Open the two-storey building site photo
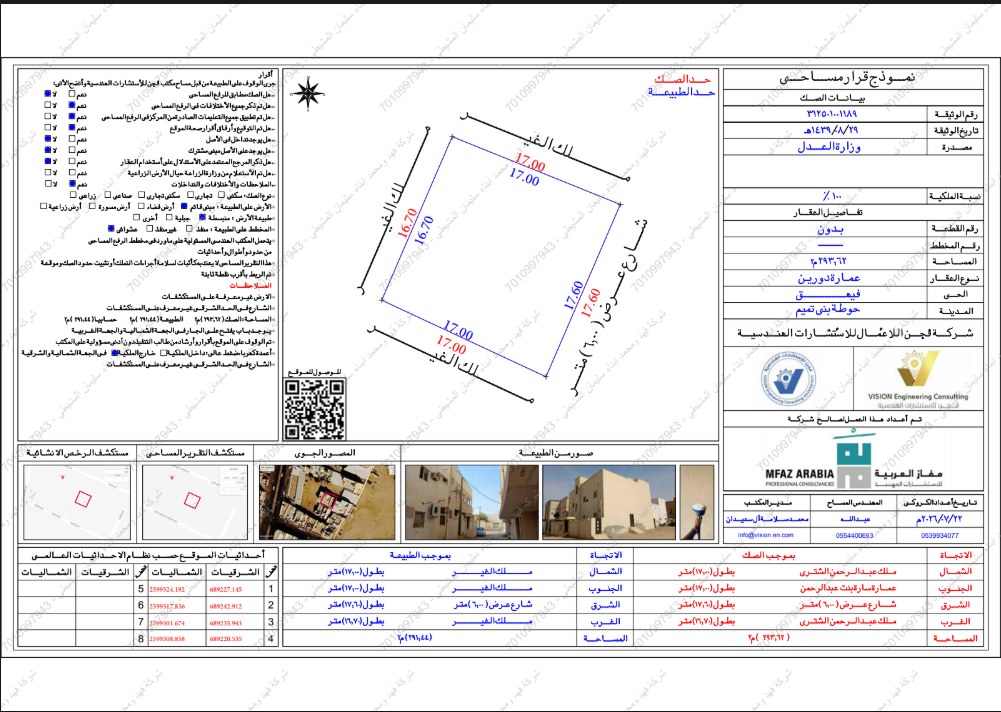1001x712 pixels. [608, 503]
